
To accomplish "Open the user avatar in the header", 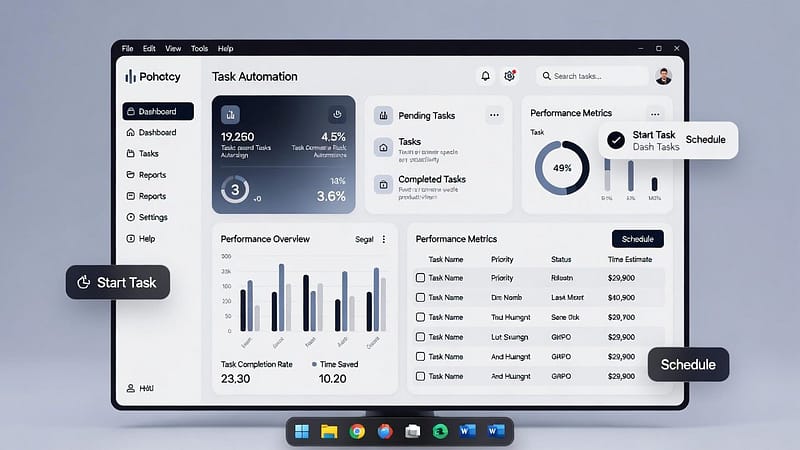I will (663, 77).
